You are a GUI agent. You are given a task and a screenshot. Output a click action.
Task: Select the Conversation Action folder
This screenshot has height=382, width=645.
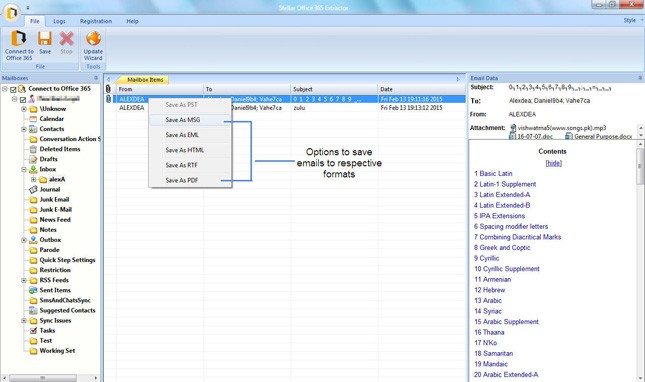[70, 139]
